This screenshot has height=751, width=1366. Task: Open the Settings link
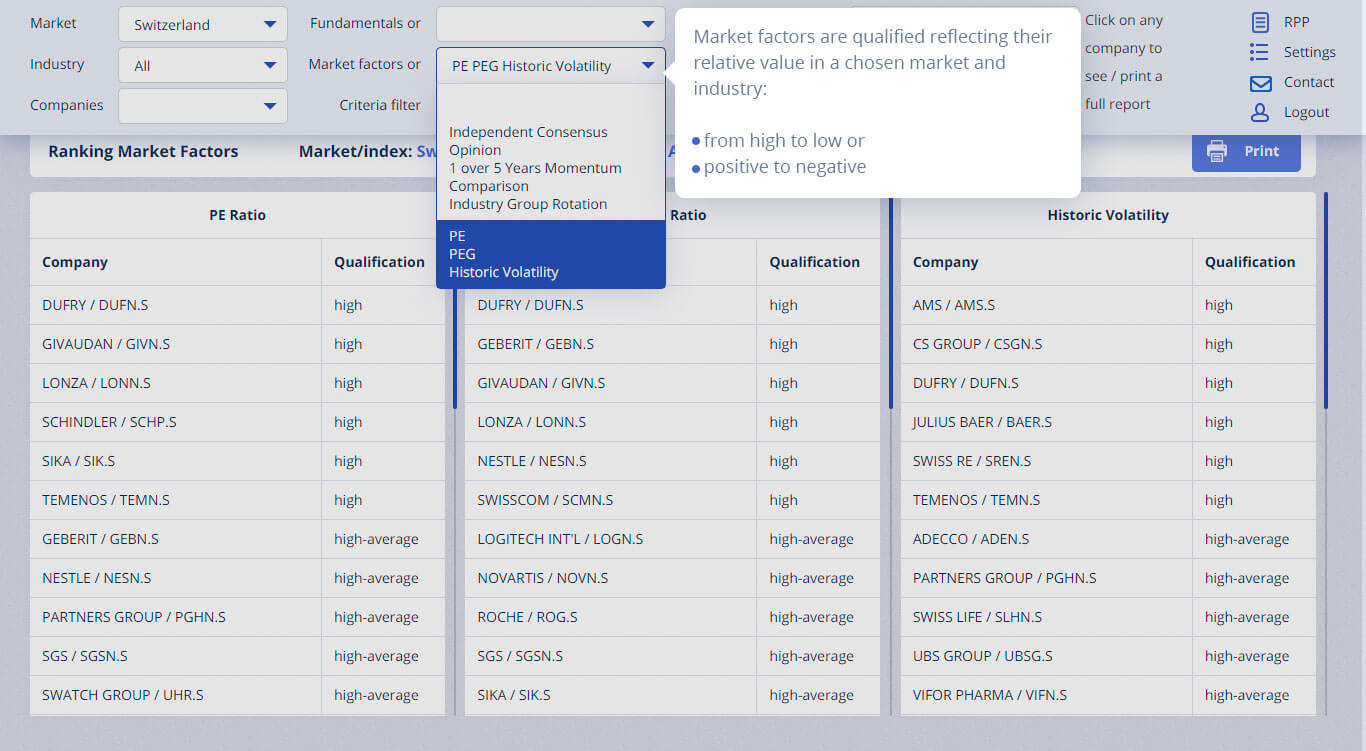(x=1309, y=52)
